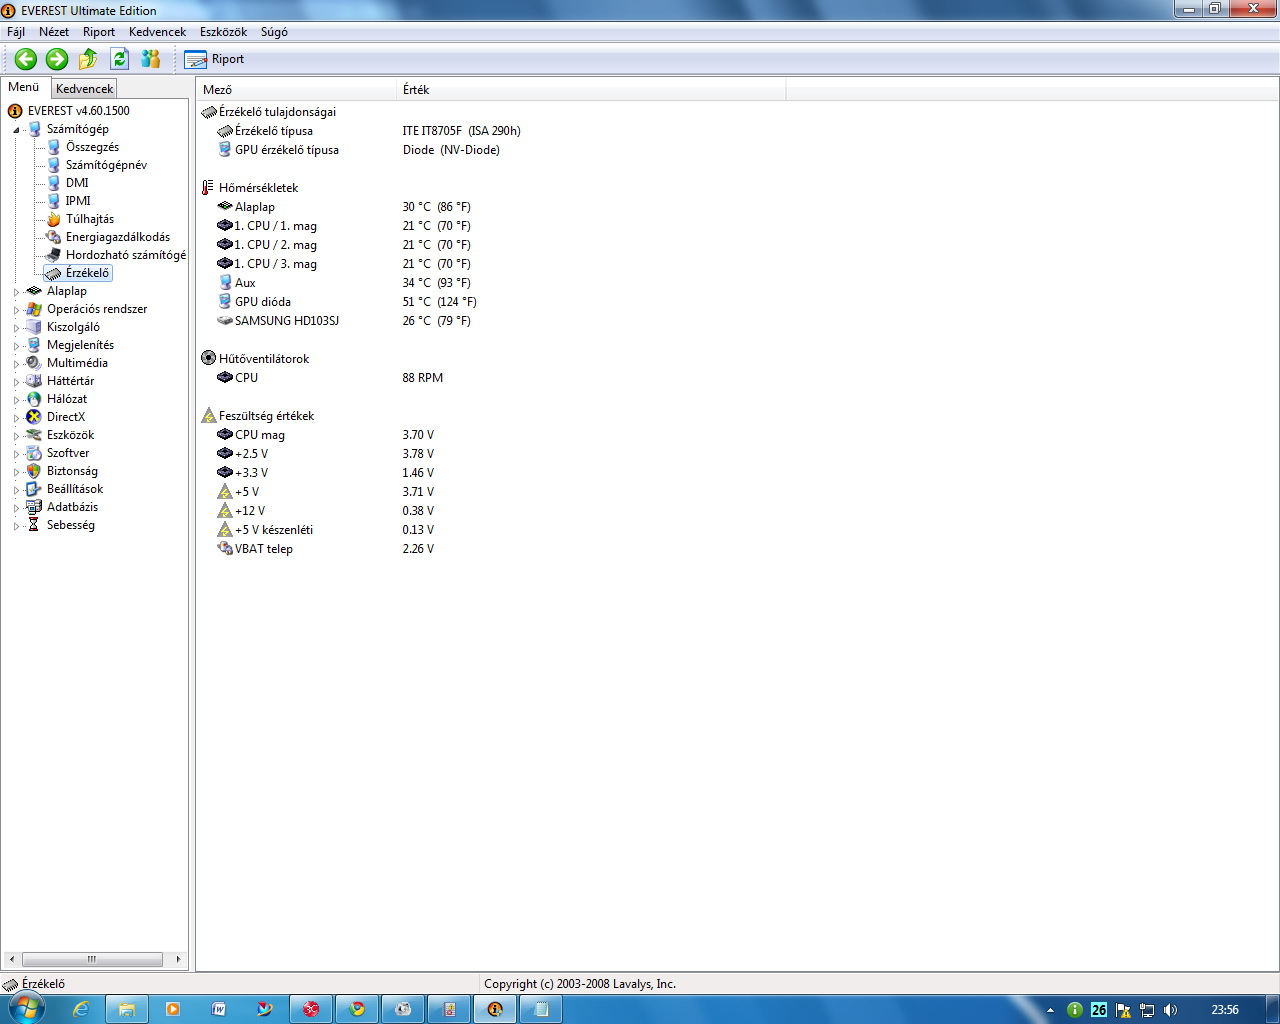1280x1024 pixels.
Task: Collapse the Számítógép tree node
Action: [16, 130]
